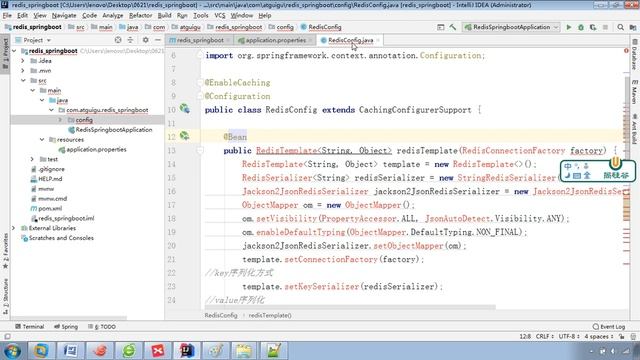
Task: Collapse all icon in Project panel header
Action: coord(130,40)
